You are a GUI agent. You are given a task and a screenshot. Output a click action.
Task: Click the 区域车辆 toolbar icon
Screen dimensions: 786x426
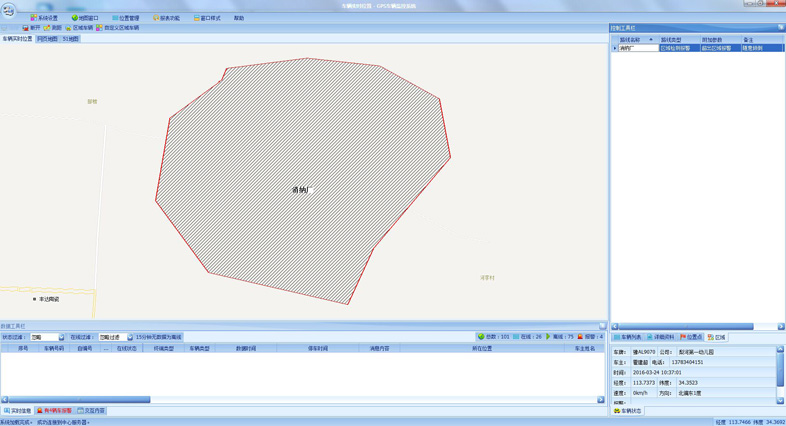(x=69, y=28)
